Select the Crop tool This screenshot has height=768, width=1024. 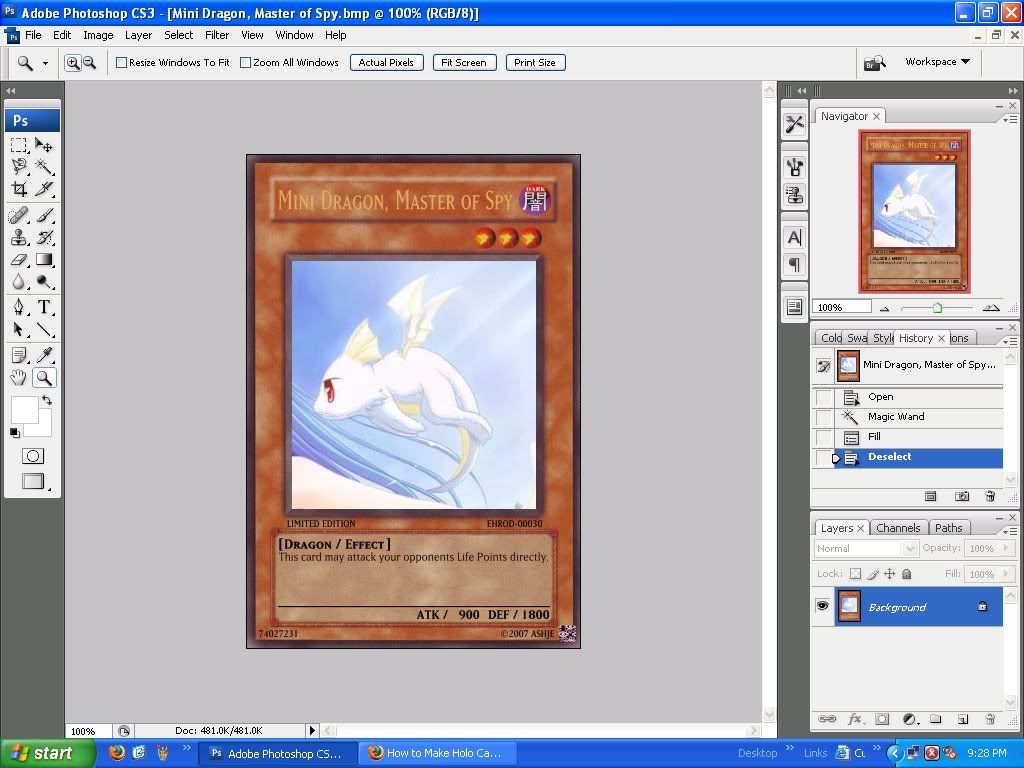(x=19, y=189)
